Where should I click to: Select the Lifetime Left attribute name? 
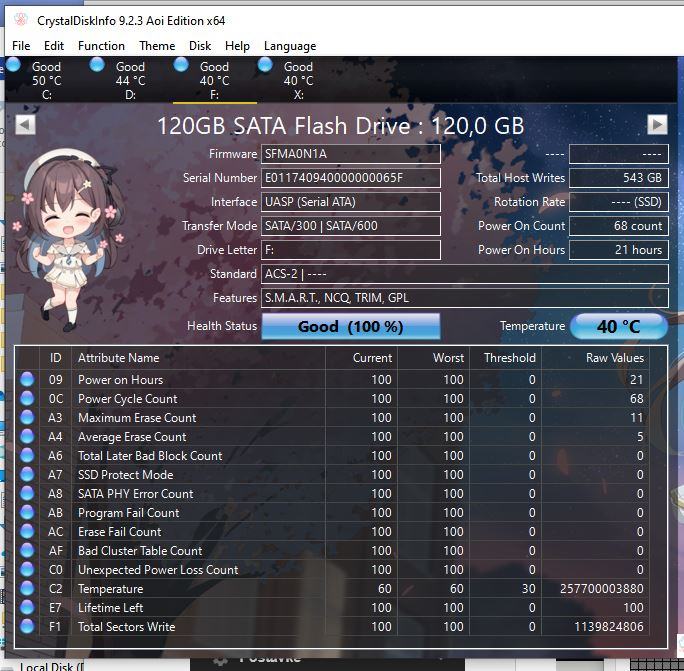[110, 607]
